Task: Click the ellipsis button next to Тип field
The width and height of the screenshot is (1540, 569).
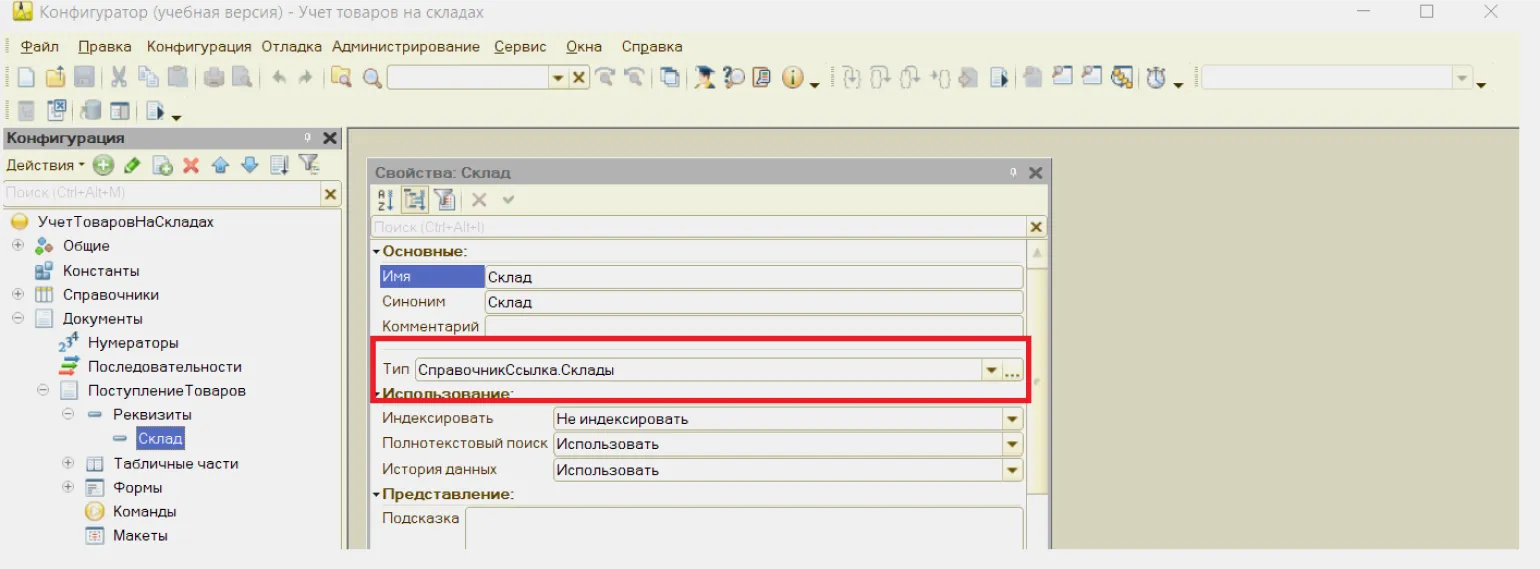Action: pyautogui.click(x=1012, y=370)
